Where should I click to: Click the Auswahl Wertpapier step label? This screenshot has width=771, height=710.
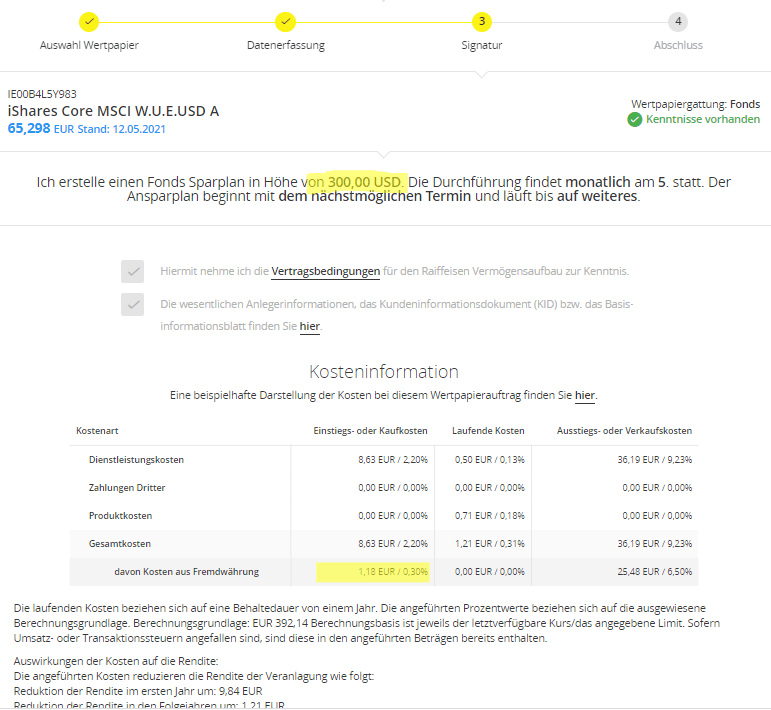[x=89, y=45]
